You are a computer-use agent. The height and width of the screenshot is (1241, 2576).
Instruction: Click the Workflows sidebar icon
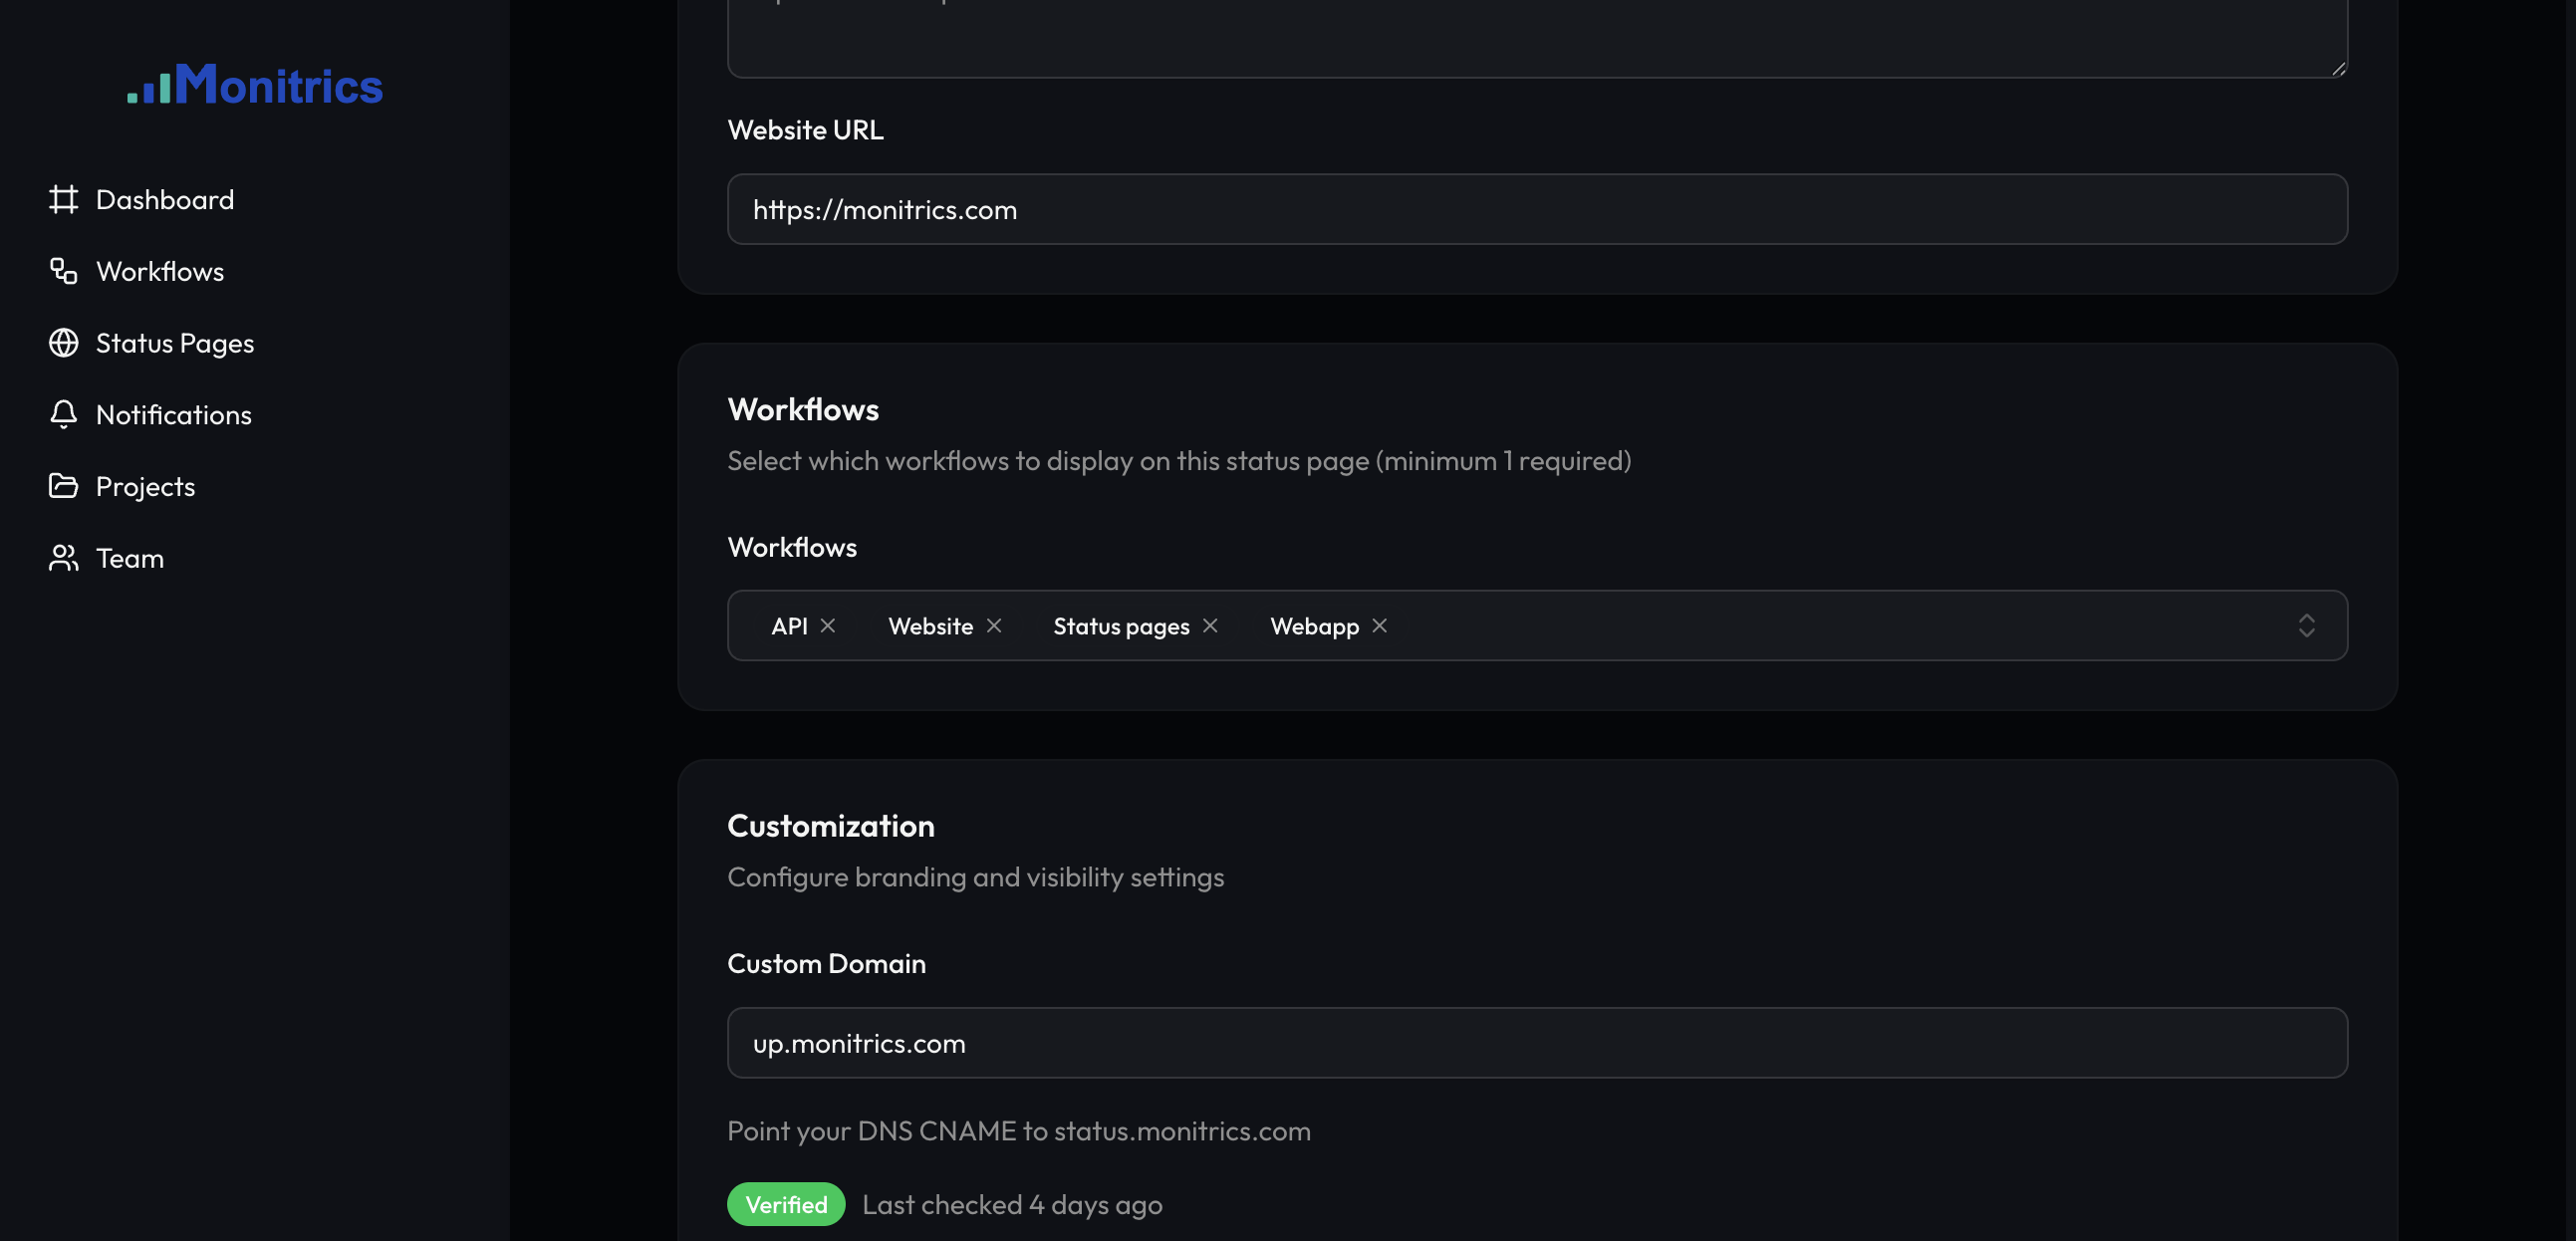coord(63,271)
